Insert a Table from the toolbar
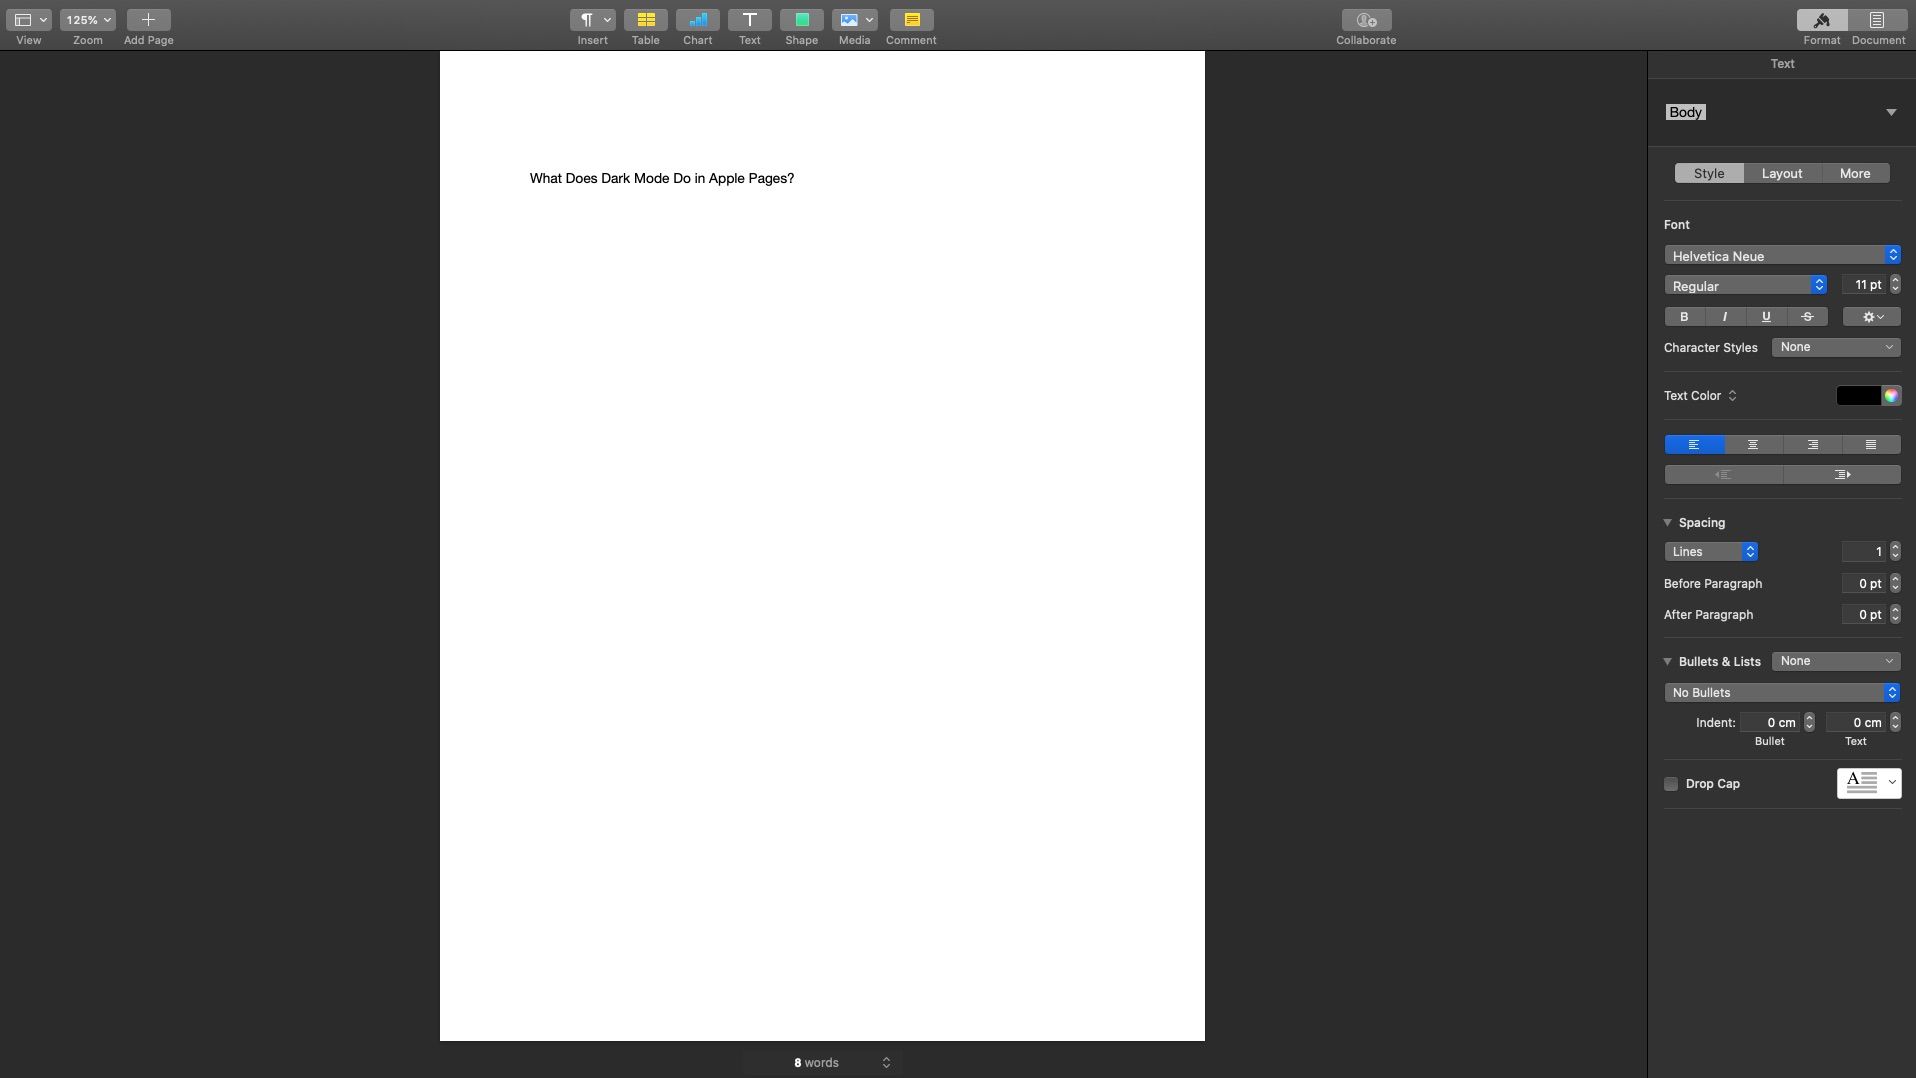 click(646, 20)
